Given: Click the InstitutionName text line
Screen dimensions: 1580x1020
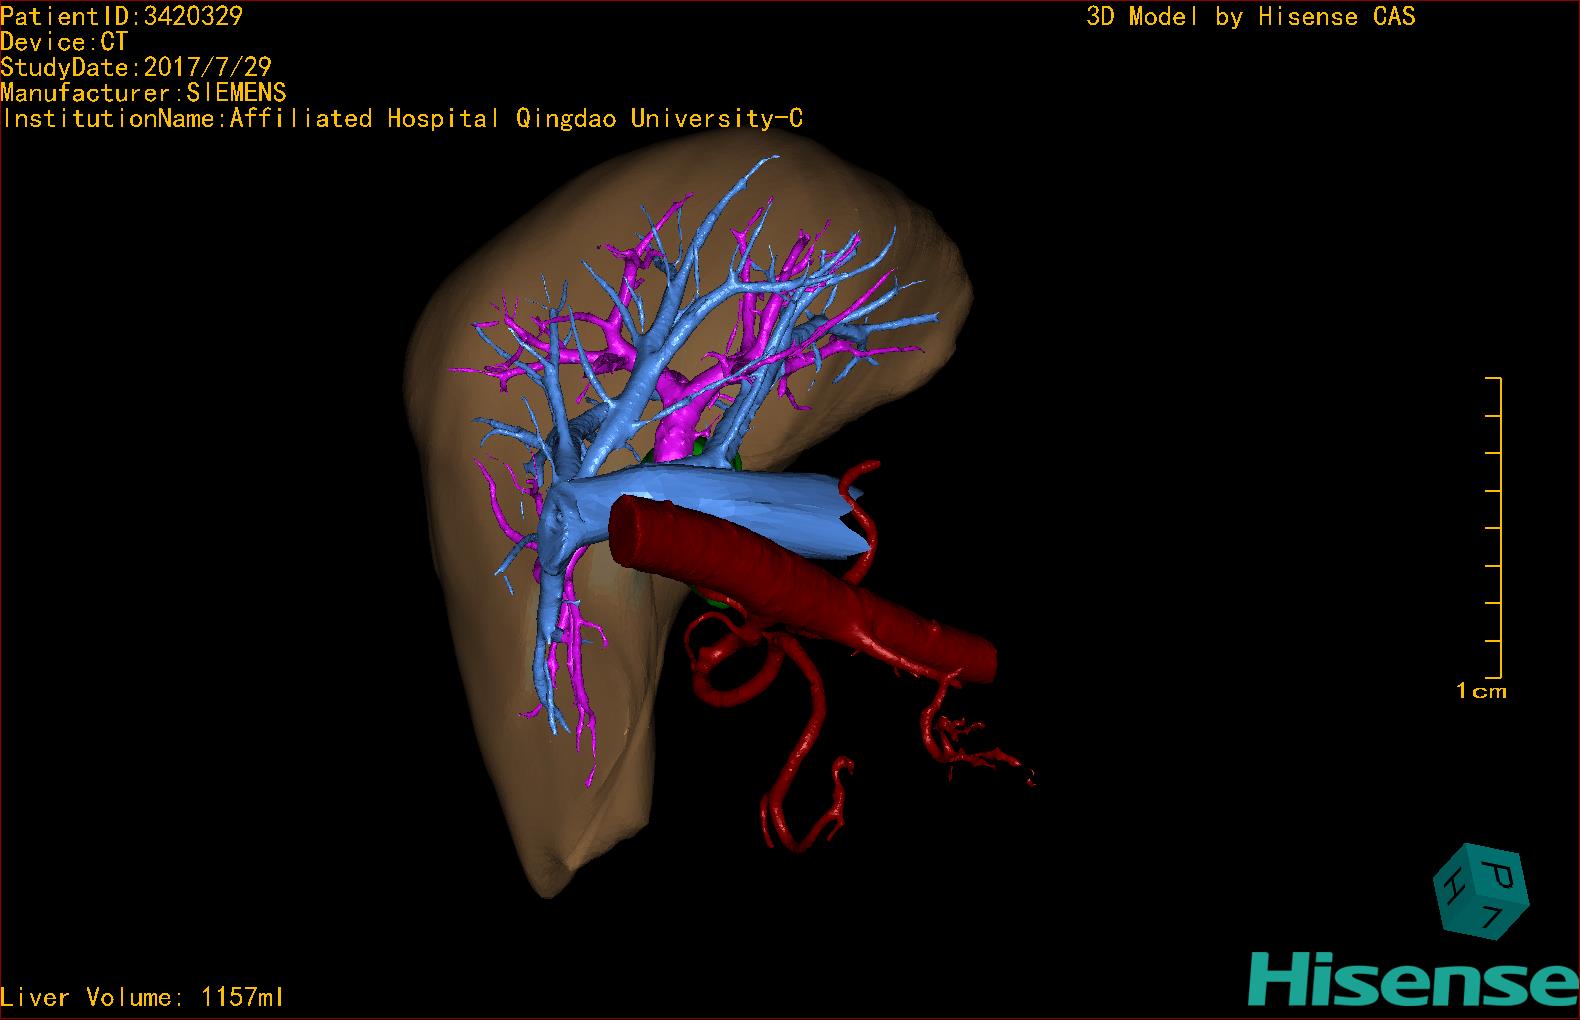Looking at the screenshot, I should point(402,119).
